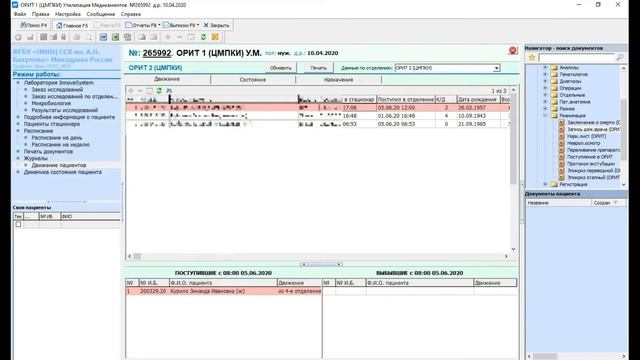Click the Анализы folder icon
This screenshot has height=360, width=640.
pyautogui.click(x=554, y=67)
